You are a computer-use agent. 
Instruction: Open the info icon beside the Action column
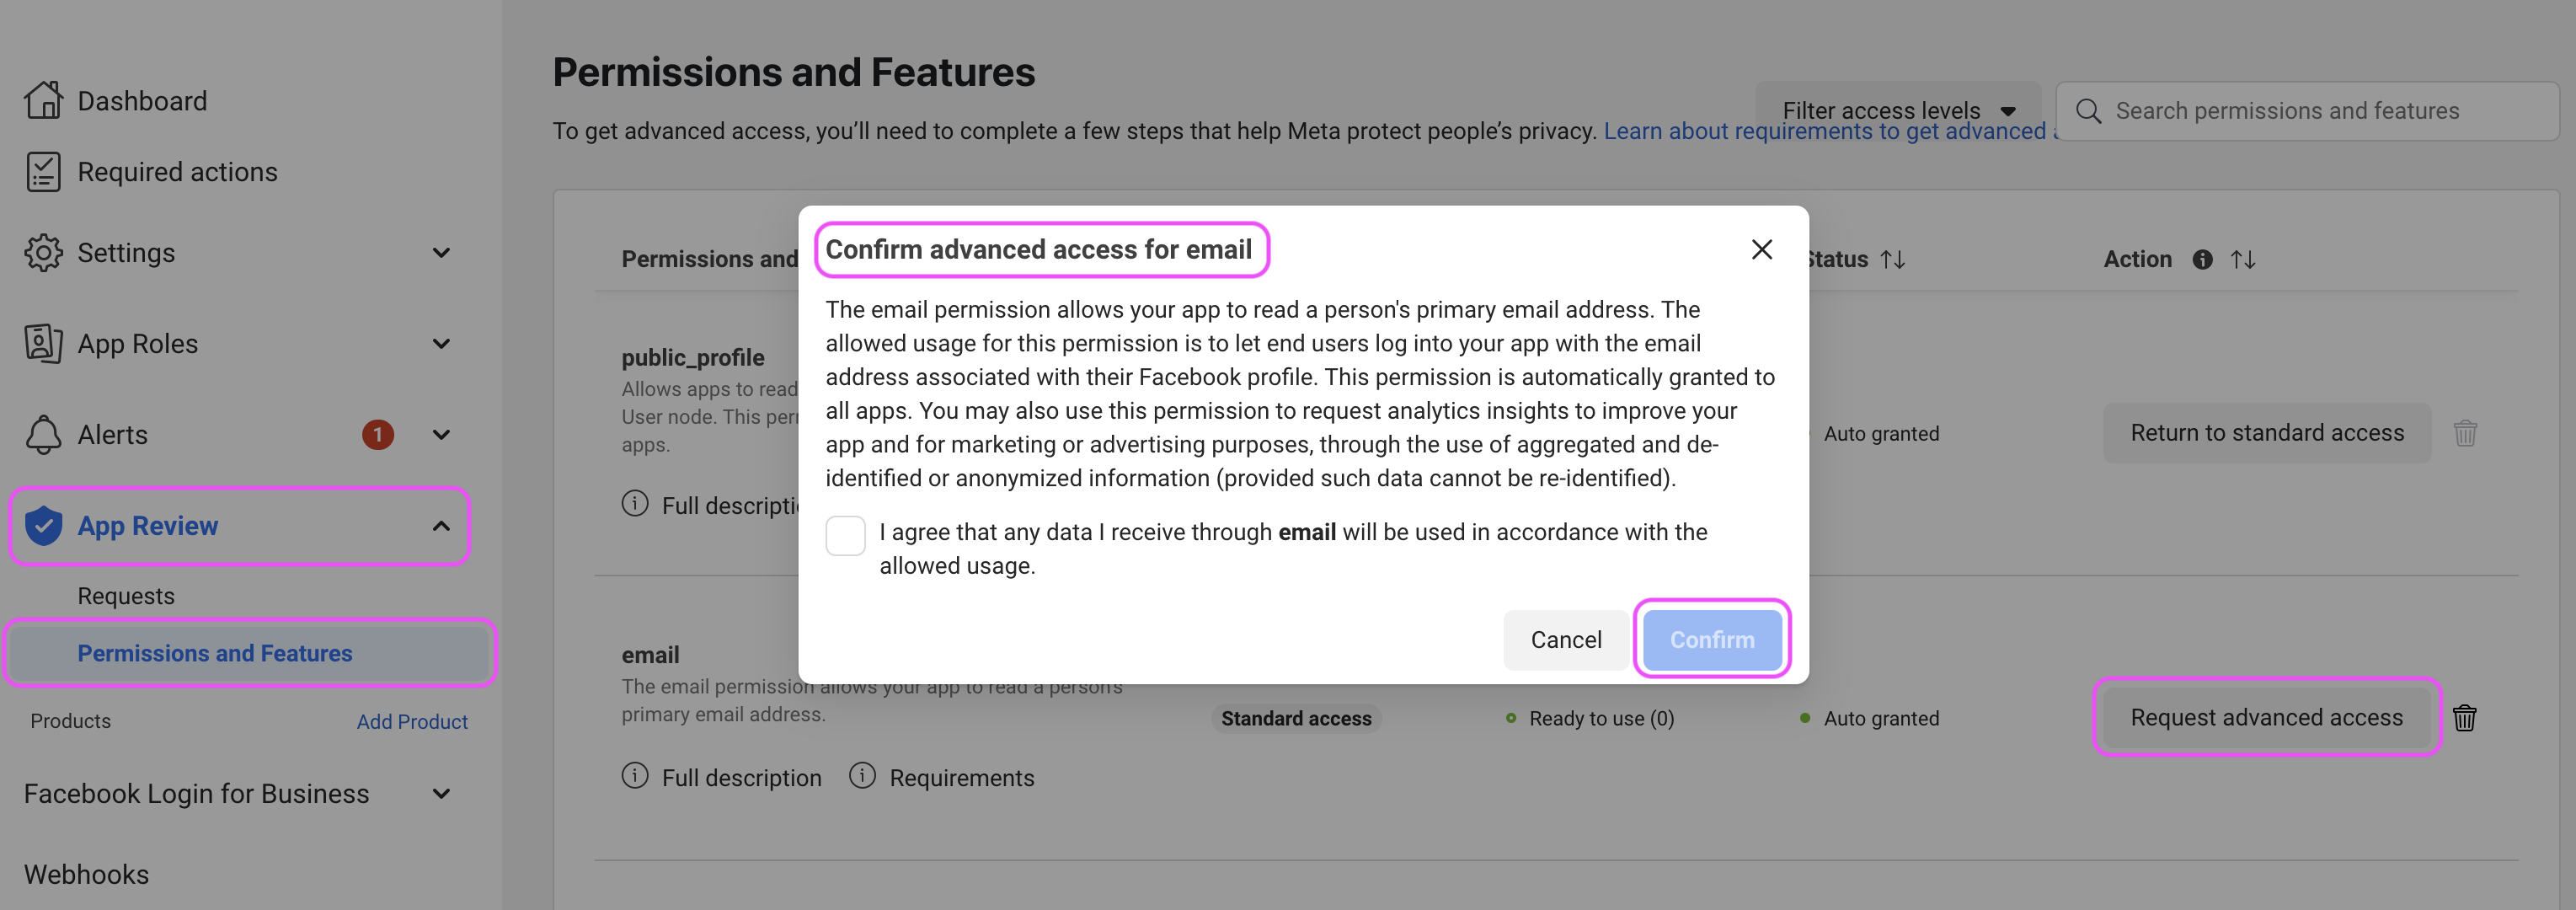tap(2202, 259)
